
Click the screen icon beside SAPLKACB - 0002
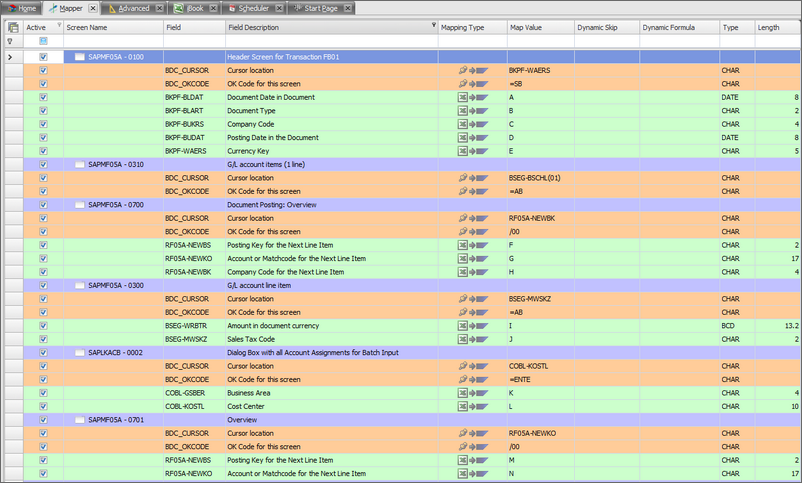80,353
